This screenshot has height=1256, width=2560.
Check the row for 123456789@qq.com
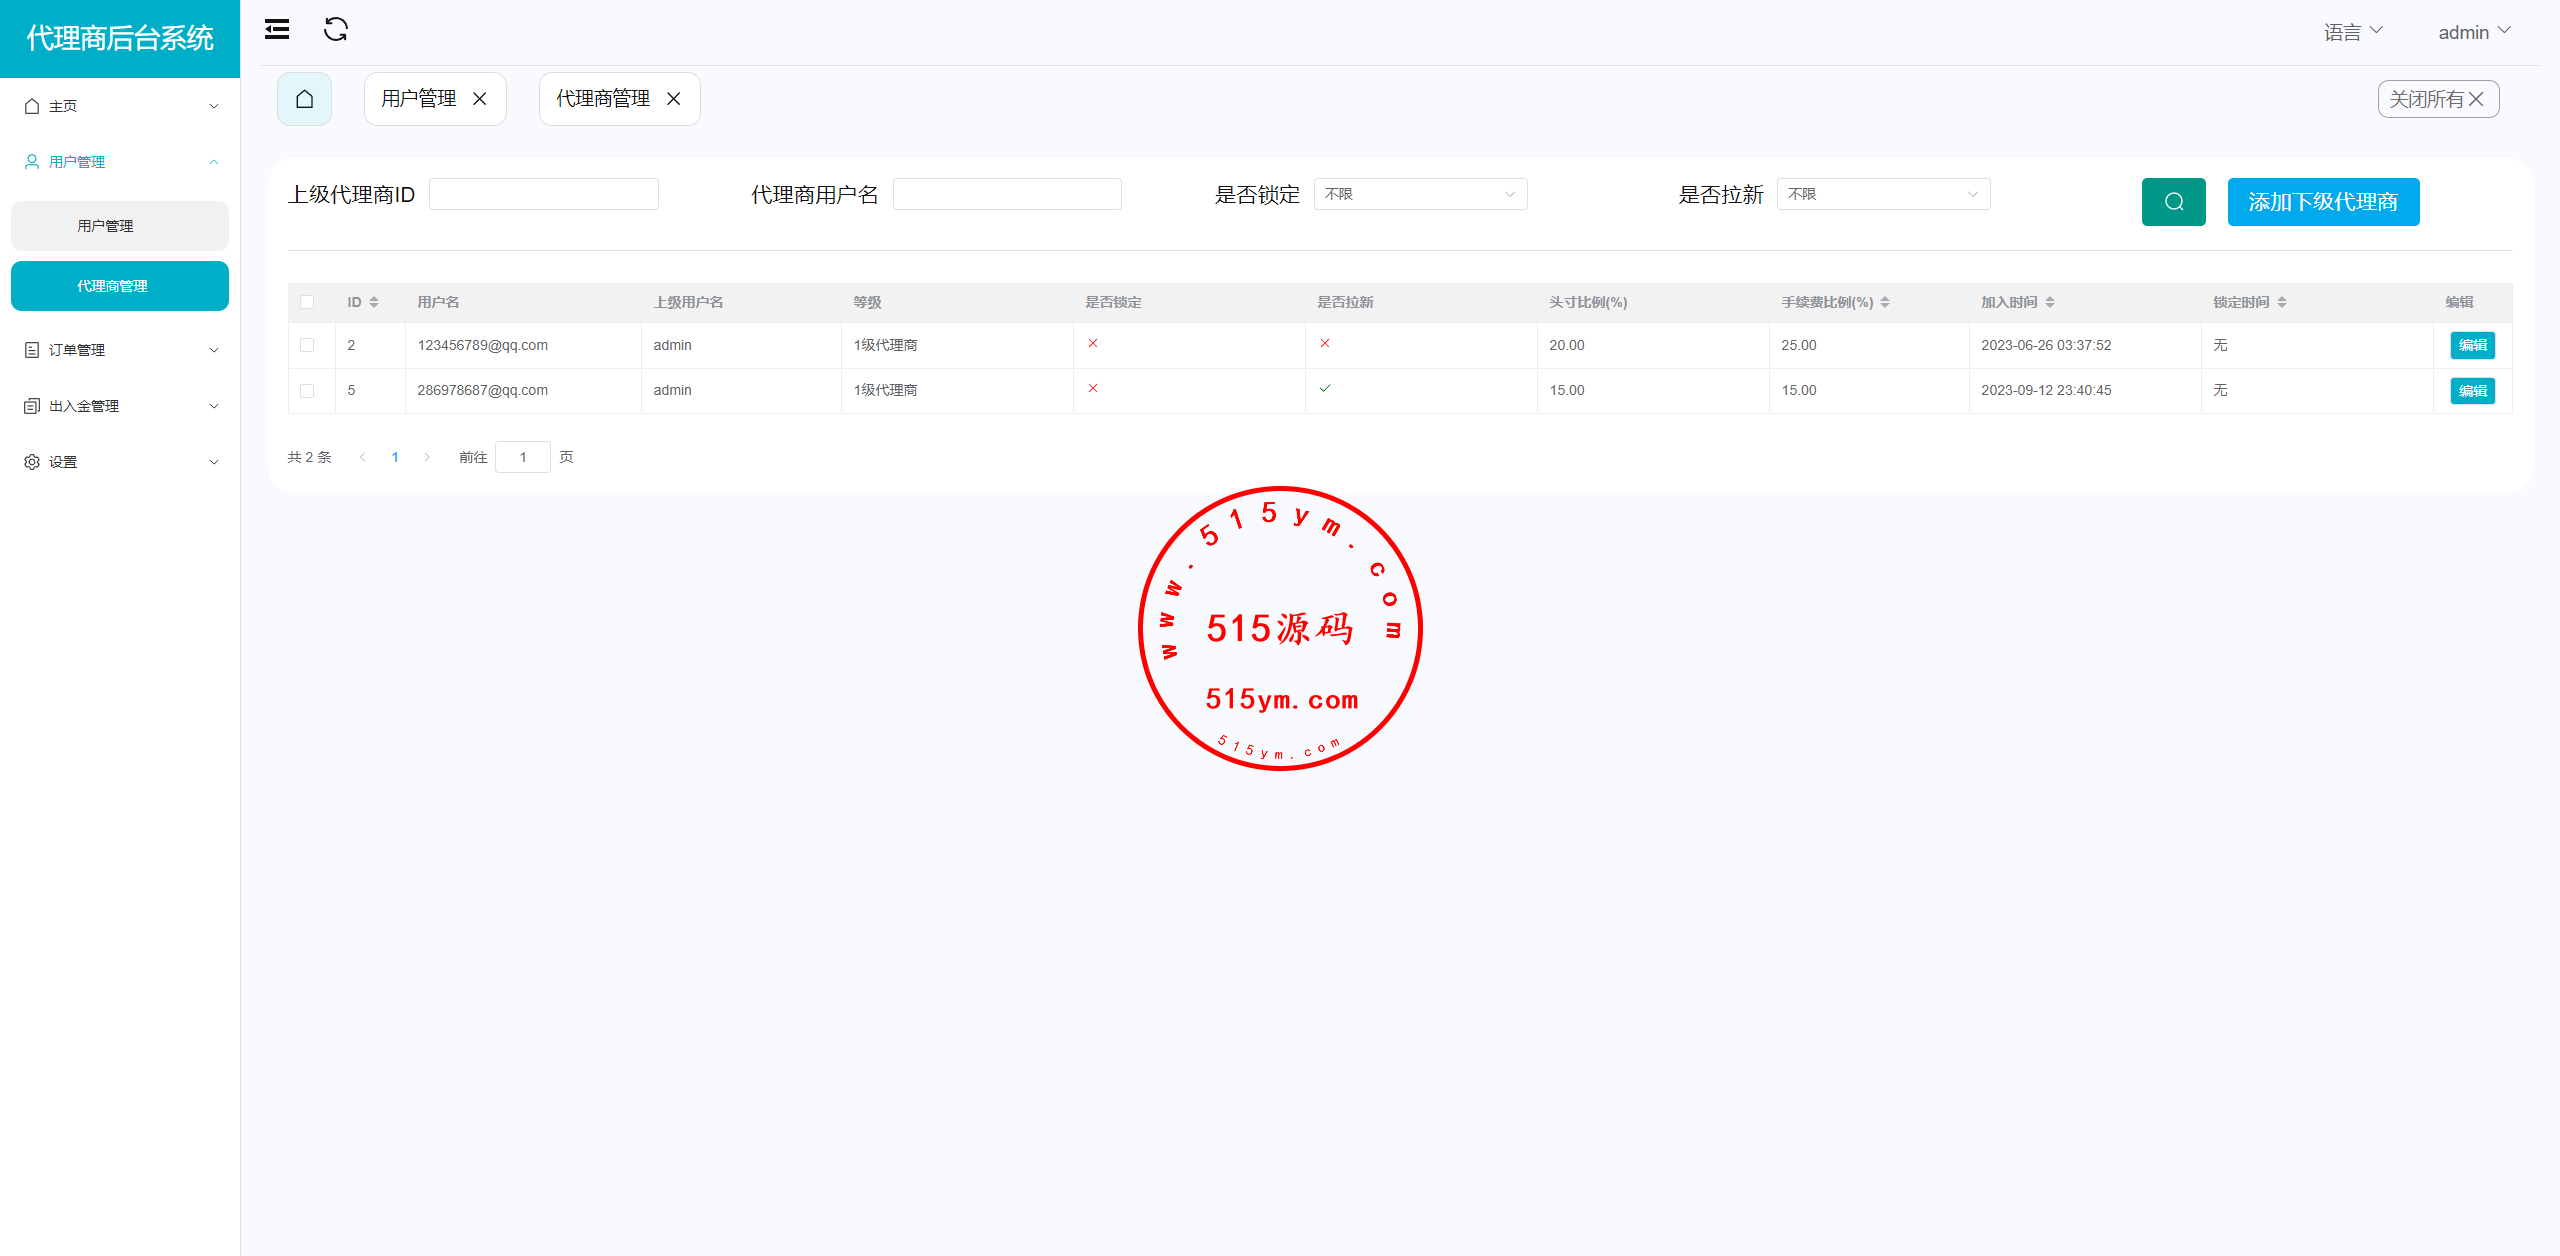[307, 345]
